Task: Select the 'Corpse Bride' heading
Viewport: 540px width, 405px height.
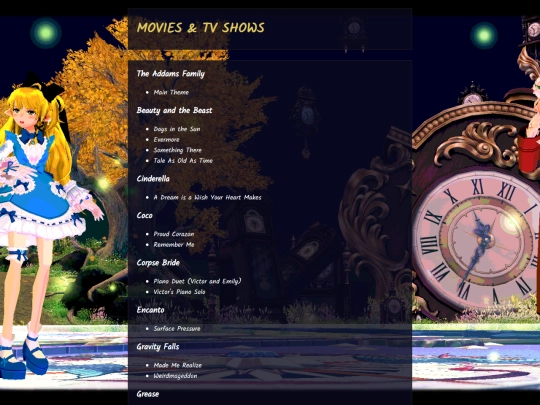Action: tap(158, 263)
